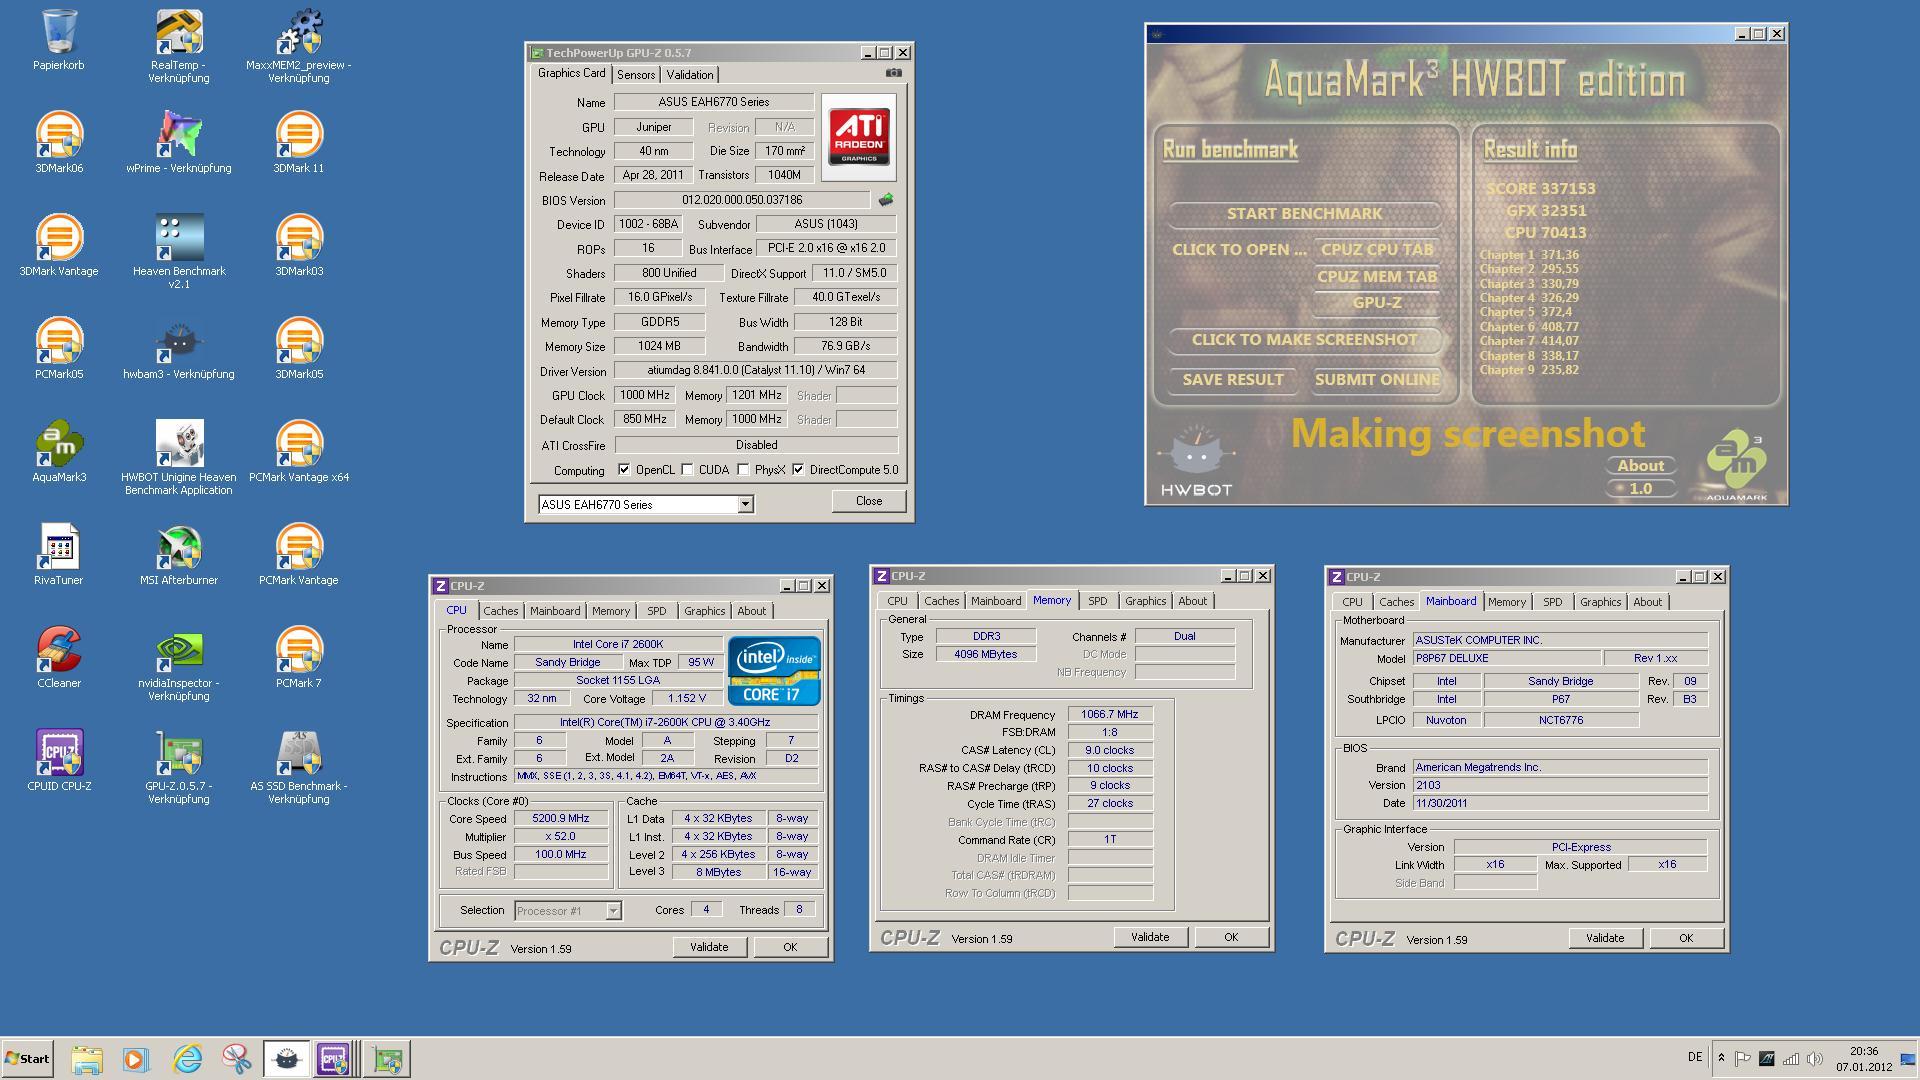Click GPU-Z camera screenshot icon
The image size is (1920, 1080).
pos(893,73)
